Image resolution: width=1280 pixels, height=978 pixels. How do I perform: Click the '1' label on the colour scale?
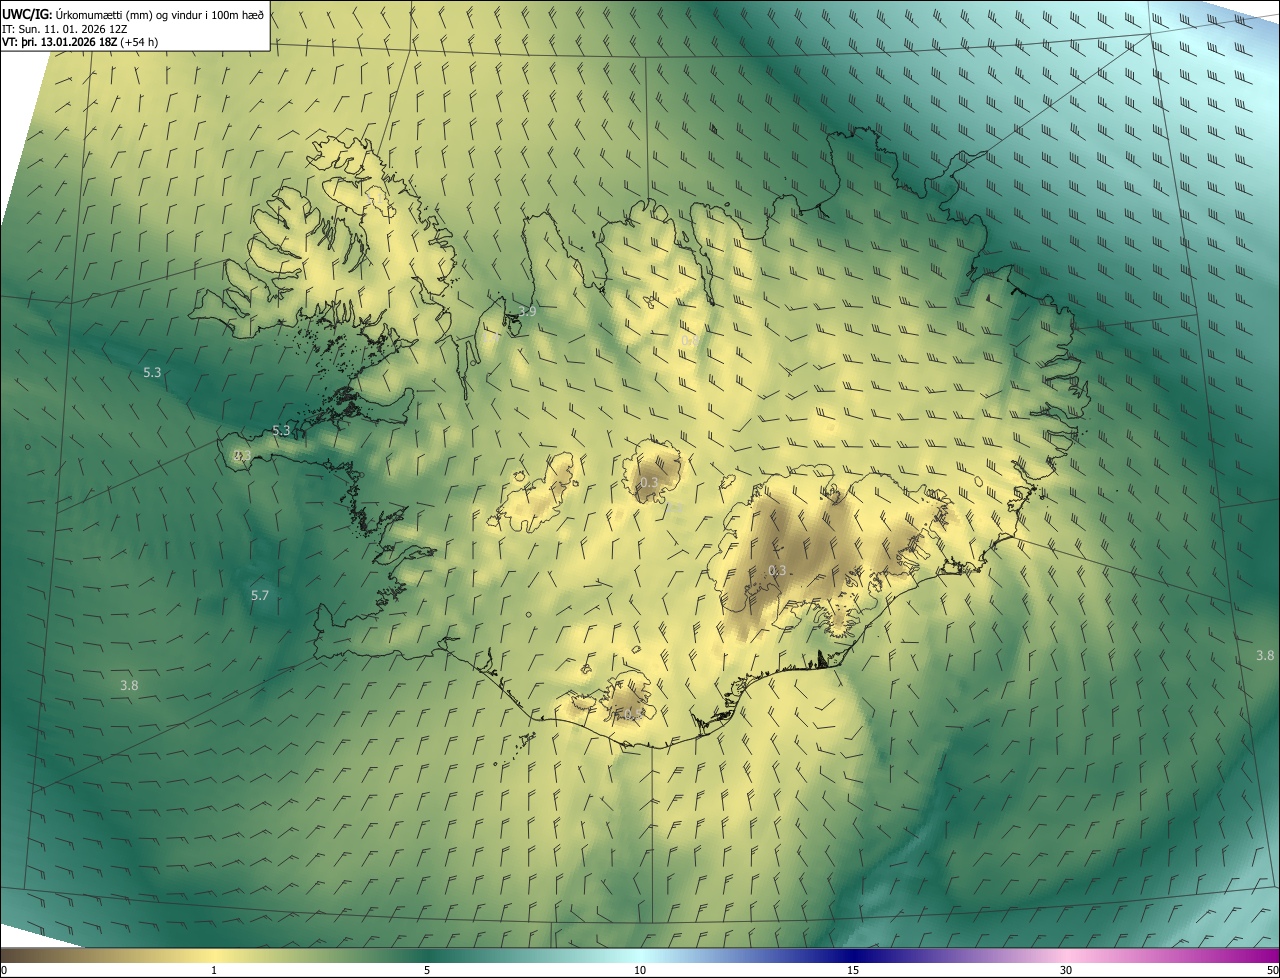(x=214, y=970)
